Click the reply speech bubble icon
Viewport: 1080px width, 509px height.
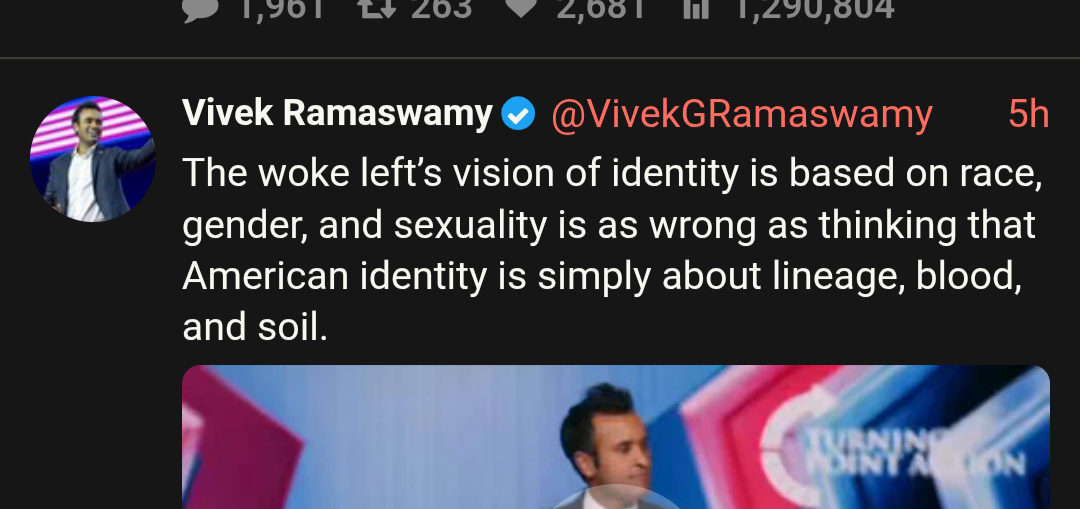[x=201, y=10]
